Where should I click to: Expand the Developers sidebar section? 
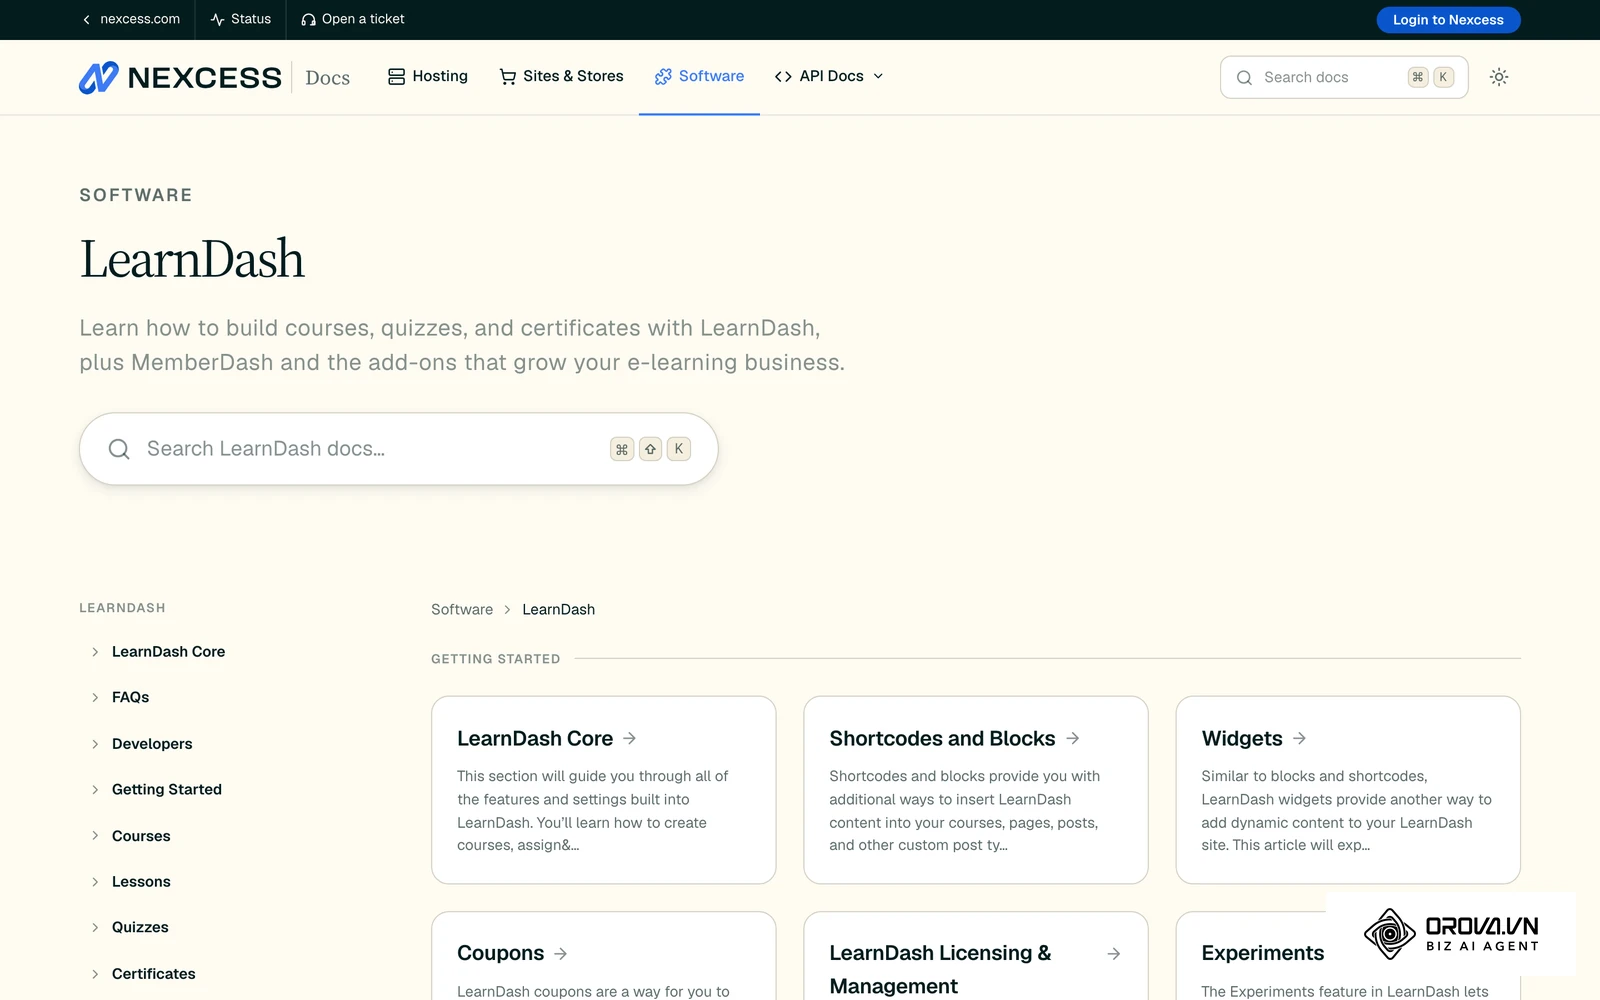click(95, 744)
